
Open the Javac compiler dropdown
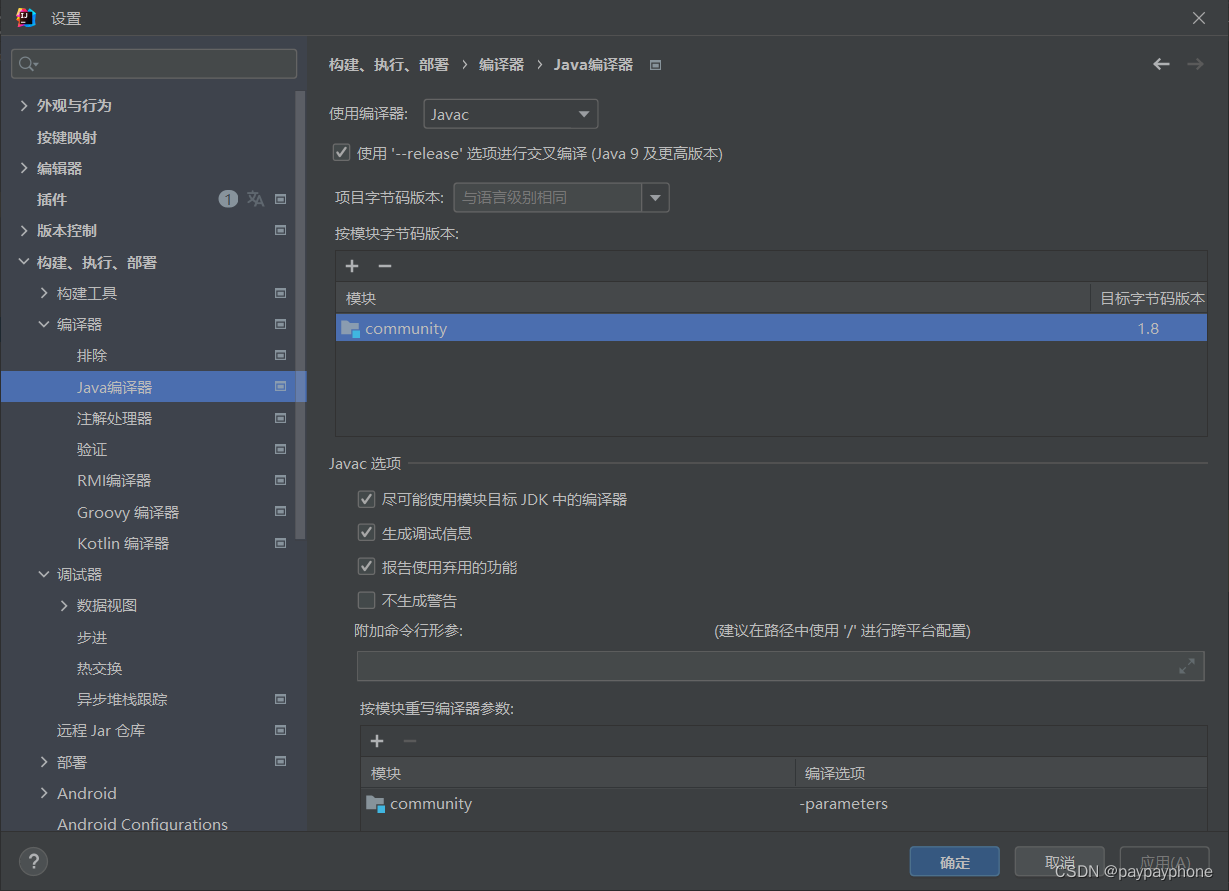[x=583, y=113]
